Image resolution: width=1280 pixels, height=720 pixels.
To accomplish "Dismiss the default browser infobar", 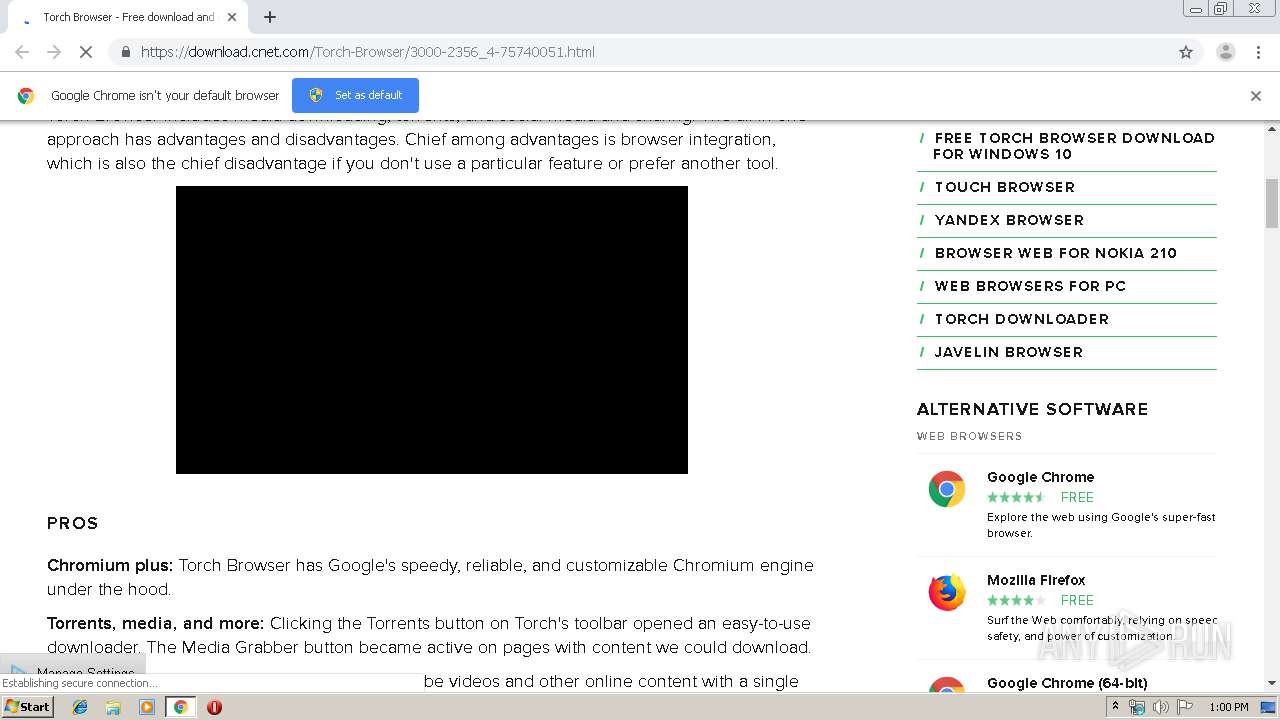I will [x=1256, y=96].
